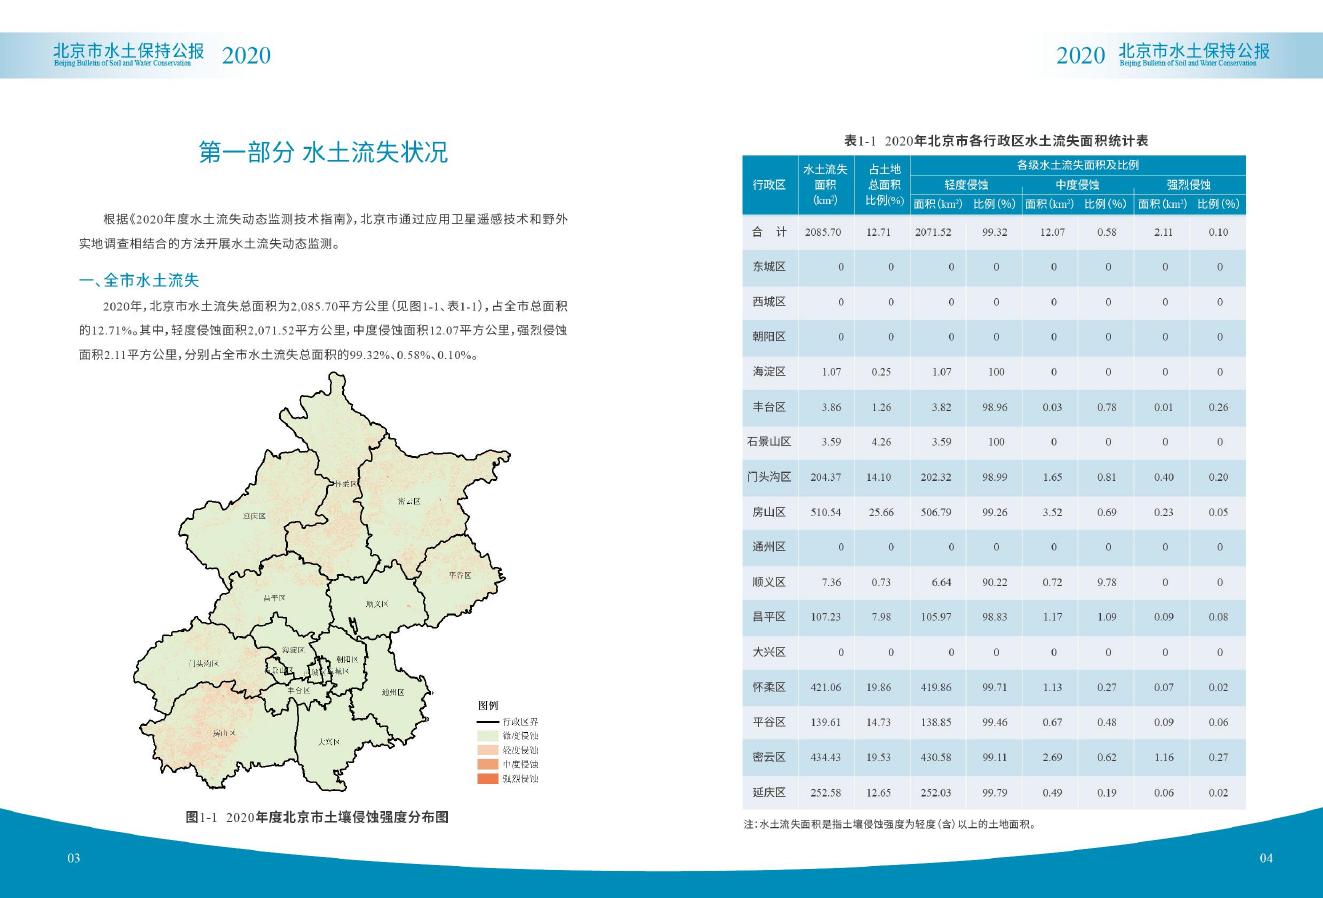Click 大兴区 in the table

pyautogui.click(x=769, y=652)
